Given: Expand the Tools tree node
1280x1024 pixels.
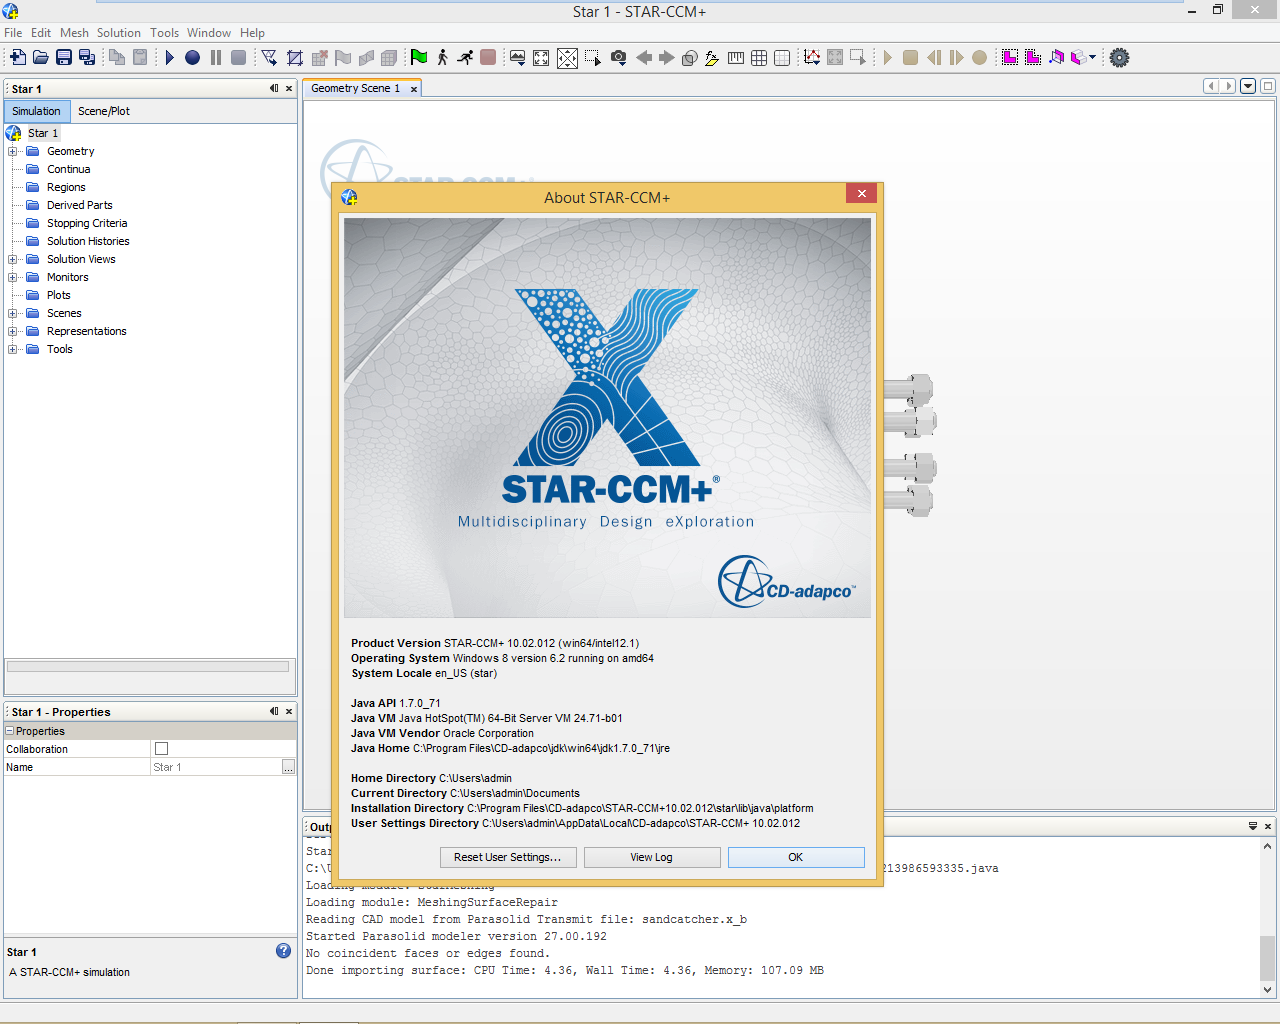Looking at the screenshot, I should coord(13,350).
